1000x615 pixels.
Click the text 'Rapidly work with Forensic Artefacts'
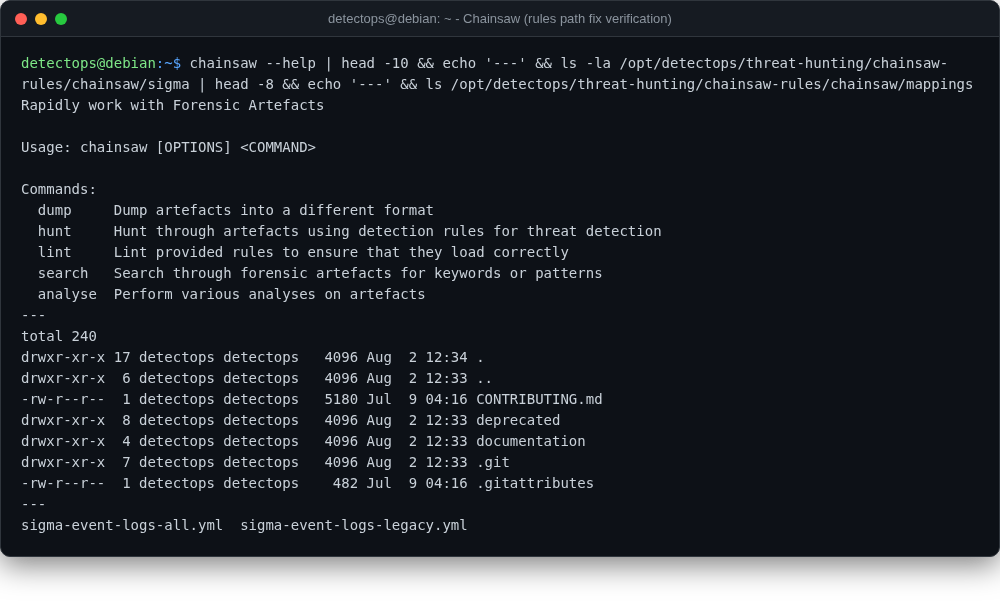coord(172,105)
